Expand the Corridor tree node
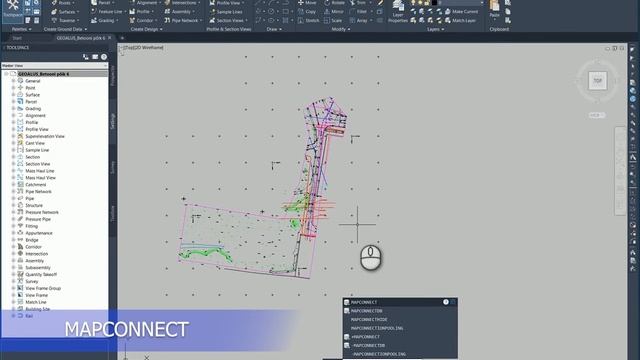This screenshot has width=640, height=360. [13, 247]
